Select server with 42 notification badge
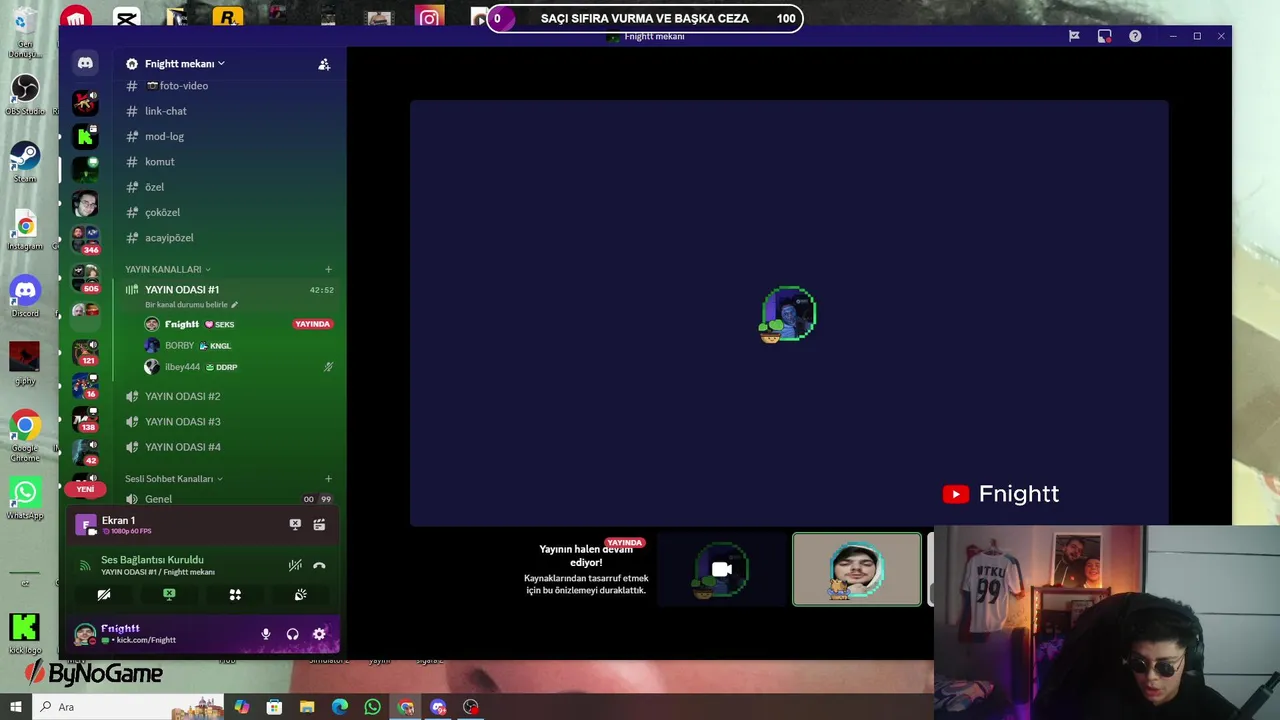 85,452
